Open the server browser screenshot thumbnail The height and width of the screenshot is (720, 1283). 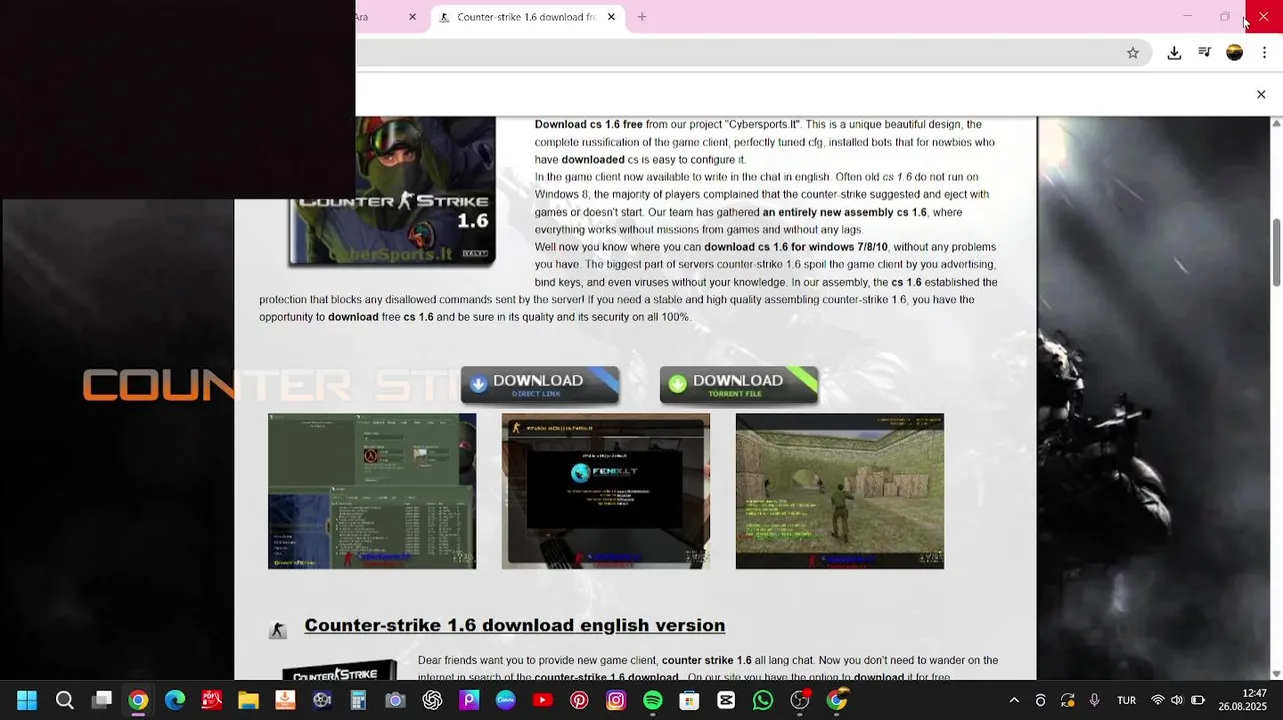(x=372, y=491)
